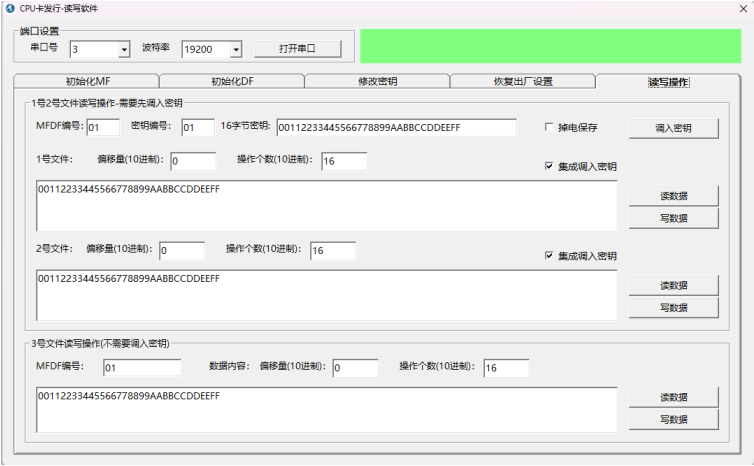Image resolution: width=754 pixels, height=466 pixels.
Task: Toggle the 掉电保存 checkbox
Action: [549, 127]
